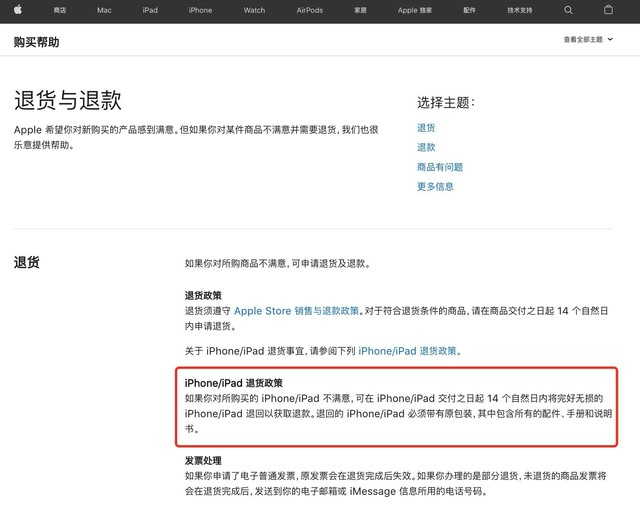Image resolution: width=640 pixels, height=512 pixels.
Task: Open the AirPods nav item
Action: click(x=310, y=10)
